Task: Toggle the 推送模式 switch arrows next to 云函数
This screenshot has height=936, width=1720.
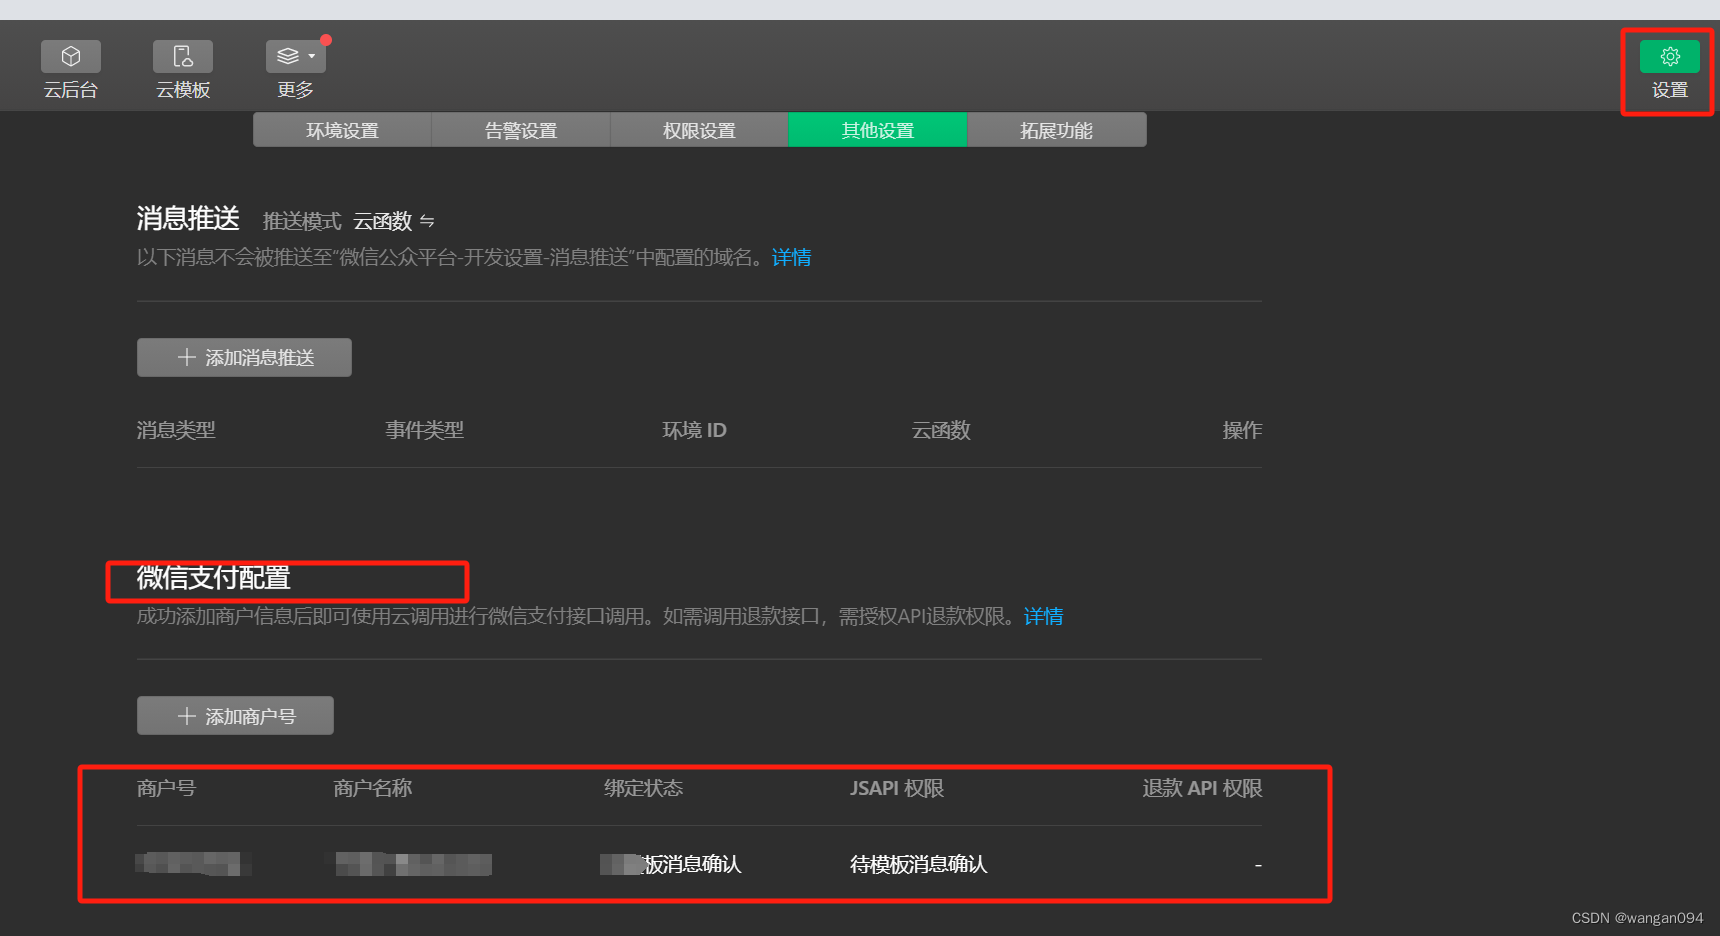Action: [x=428, y=221]
